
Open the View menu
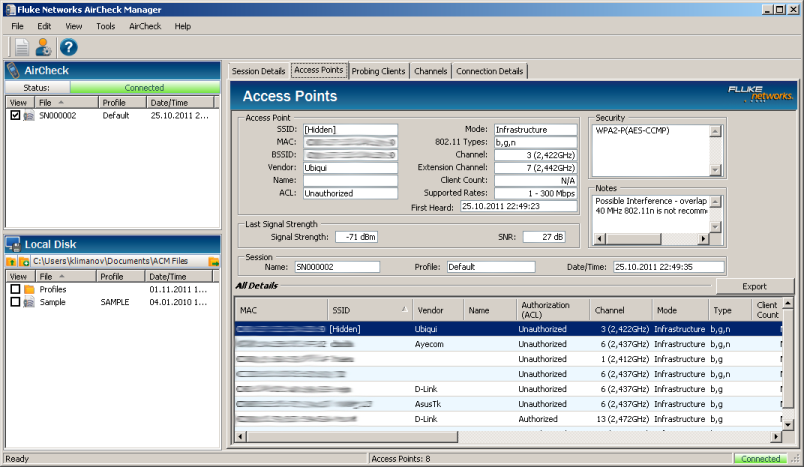[74, 26]
